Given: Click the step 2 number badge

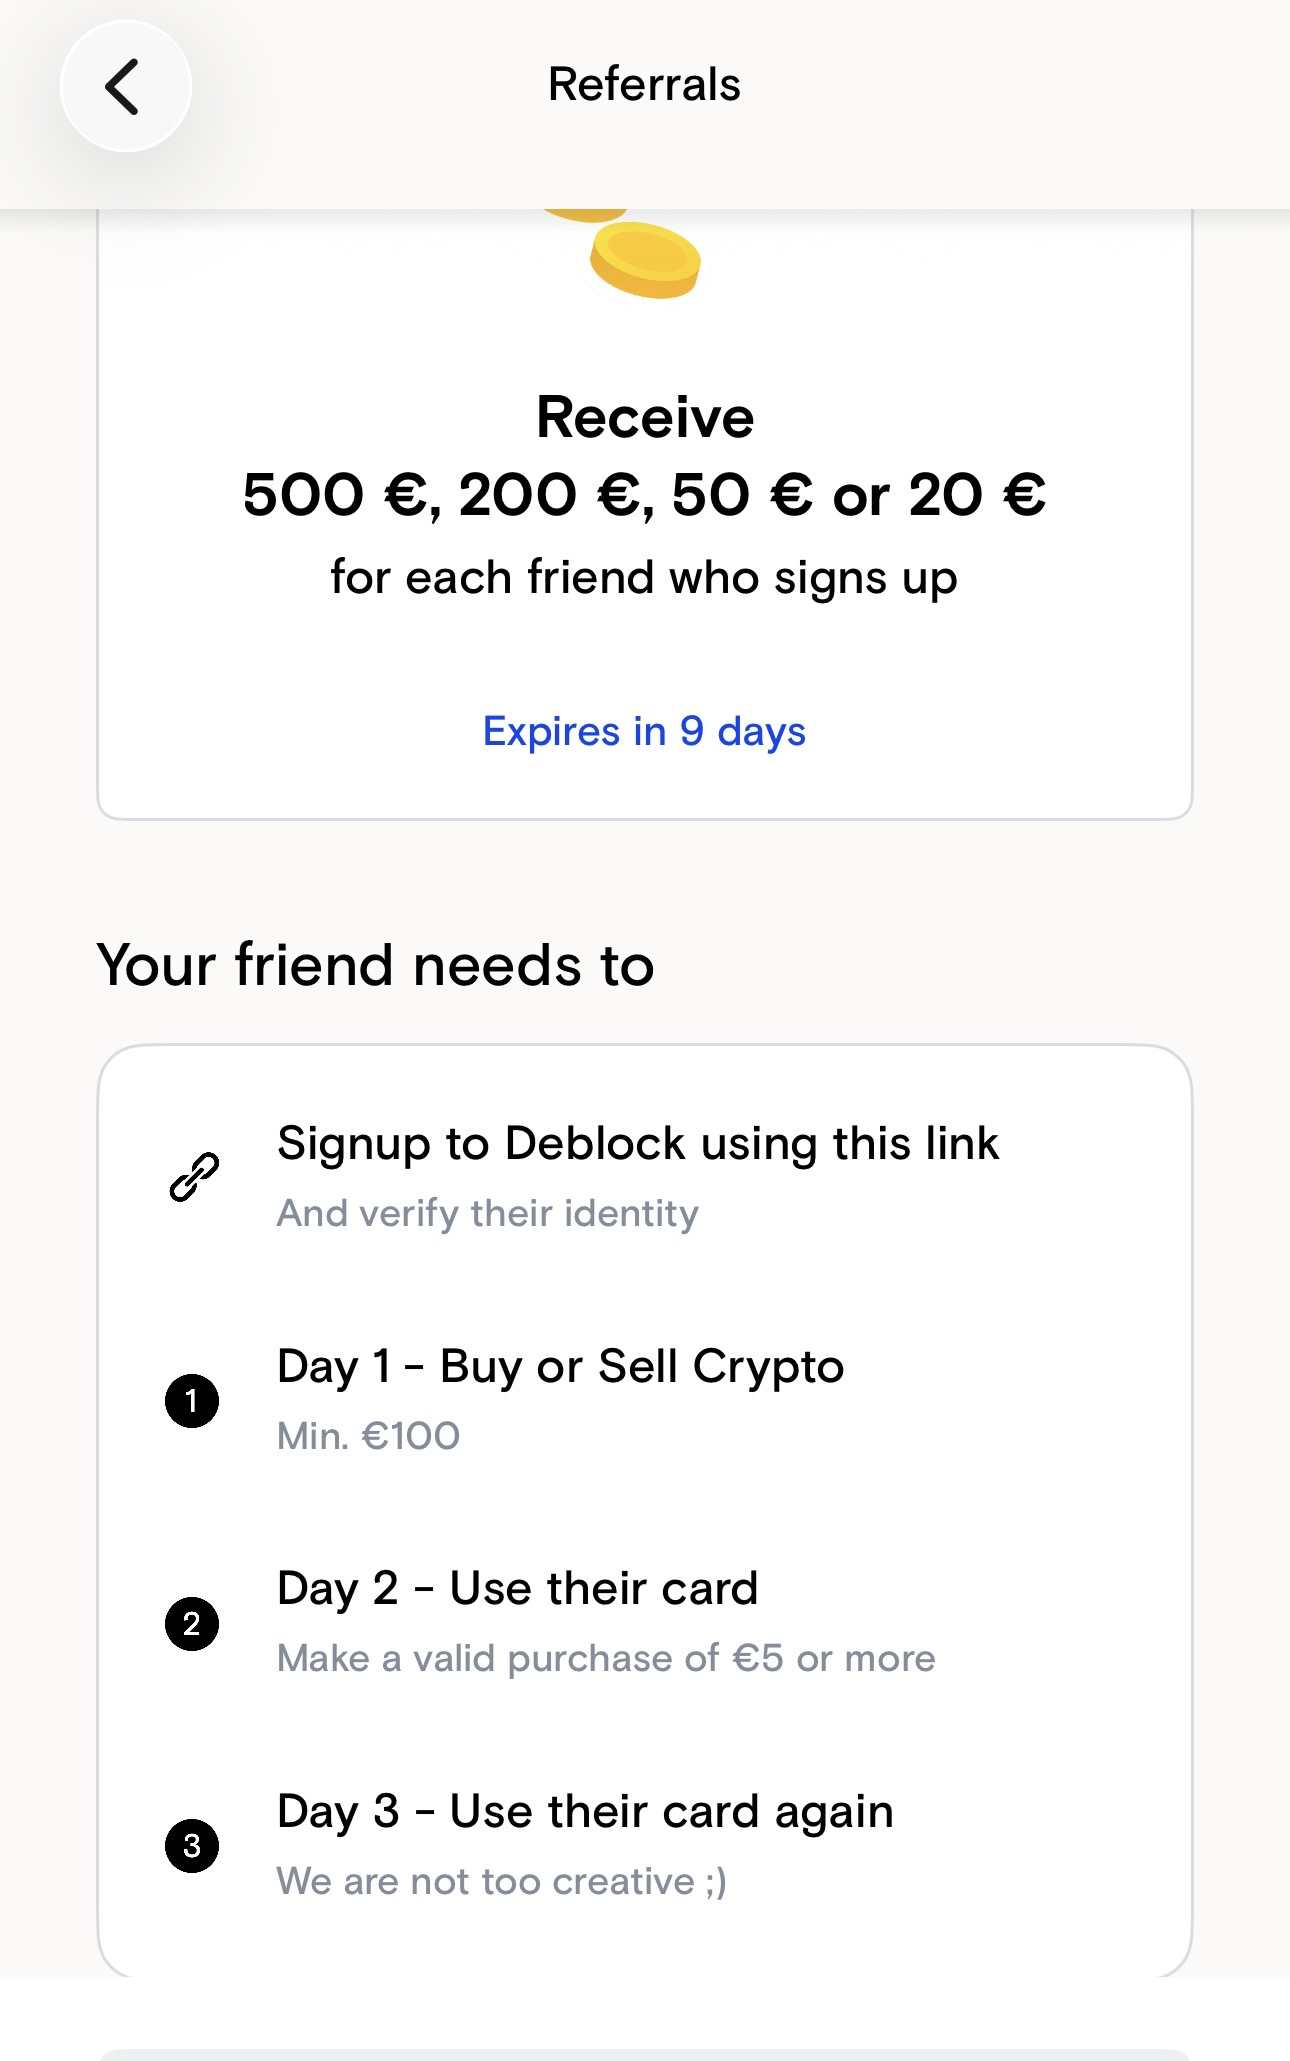Looking at the screenshot, I should pyautogui.click(x=192, y=1623).
